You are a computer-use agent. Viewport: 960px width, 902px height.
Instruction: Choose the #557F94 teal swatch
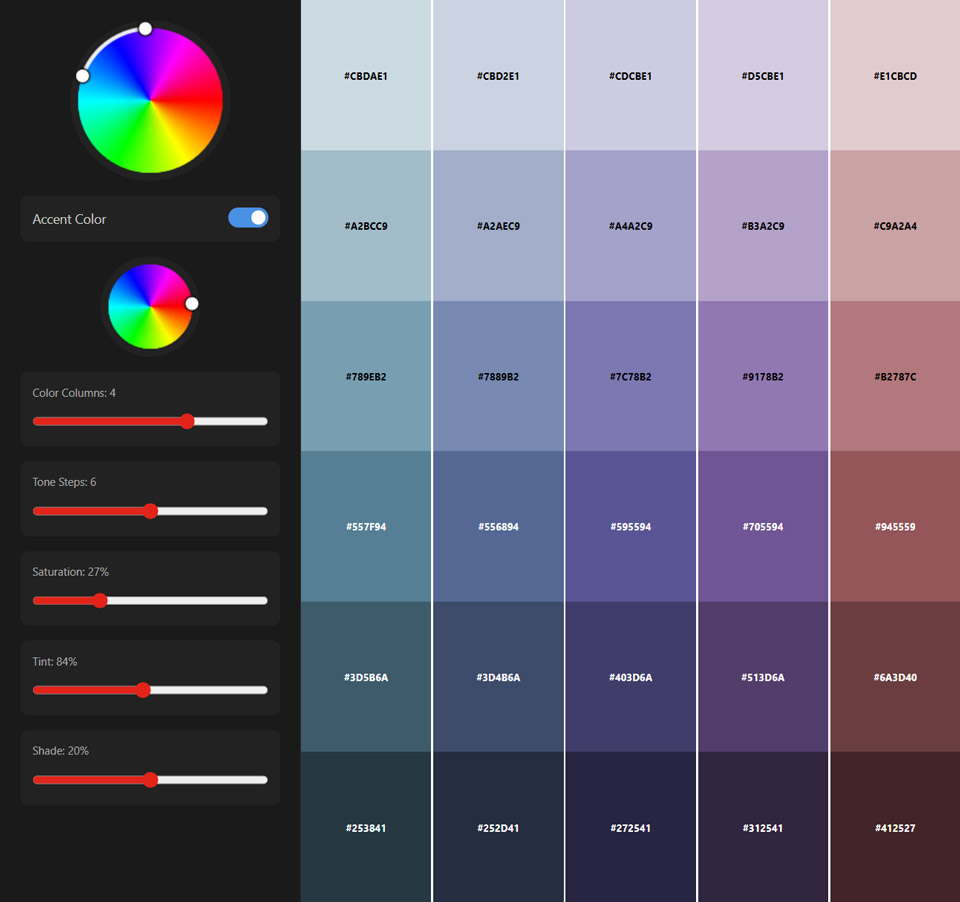[365, 527]
